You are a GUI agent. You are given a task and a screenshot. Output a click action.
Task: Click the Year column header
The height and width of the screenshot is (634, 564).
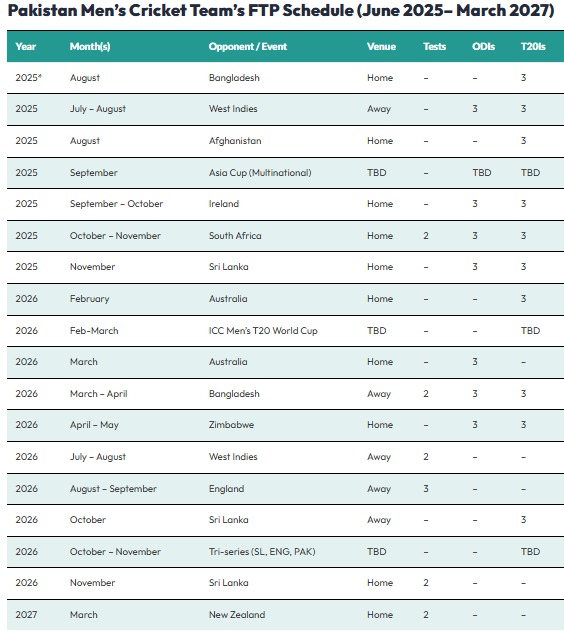[25, 46]
